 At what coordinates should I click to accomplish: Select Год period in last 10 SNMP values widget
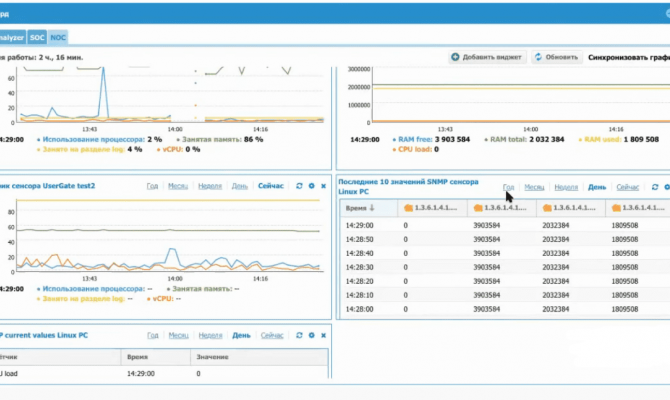point(508,187)
